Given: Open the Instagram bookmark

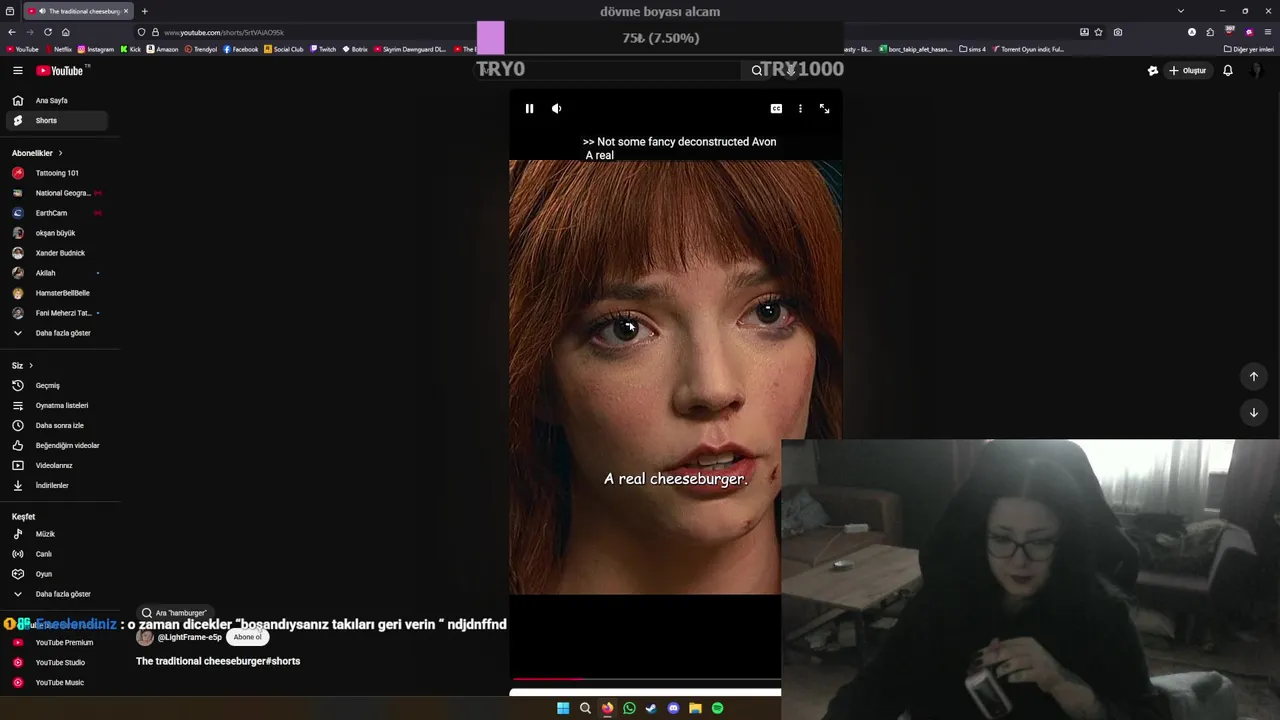Looking at the screenshot, I should point(96,49).
